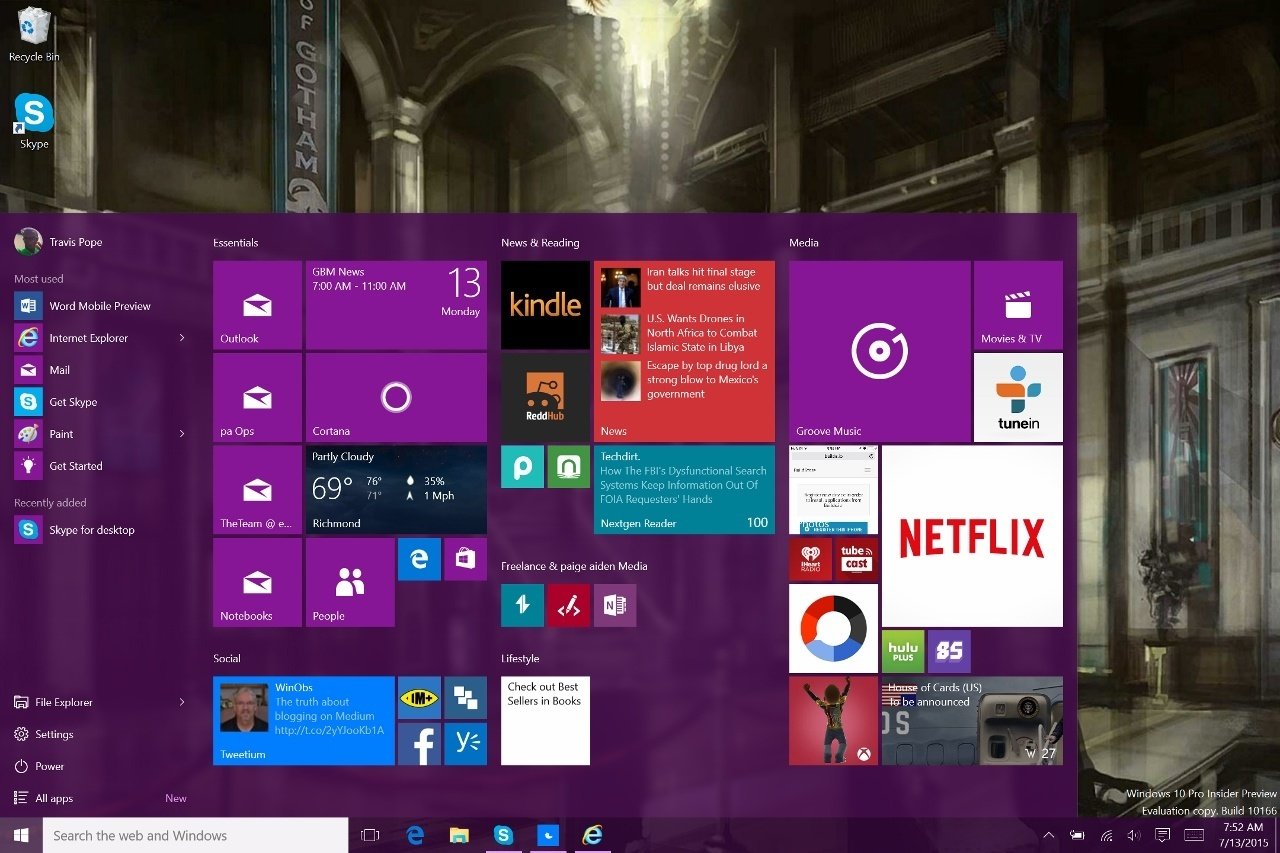Viewport: 1280px width, 853px height.
Task: Open Travis Pope account menu
Action: [58, 242]
